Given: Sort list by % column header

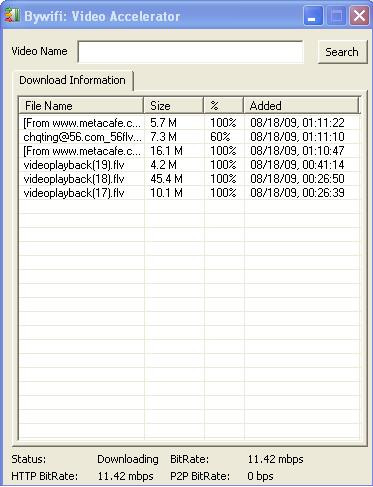Looking at the screenshot, I should [x=223, y=106].
